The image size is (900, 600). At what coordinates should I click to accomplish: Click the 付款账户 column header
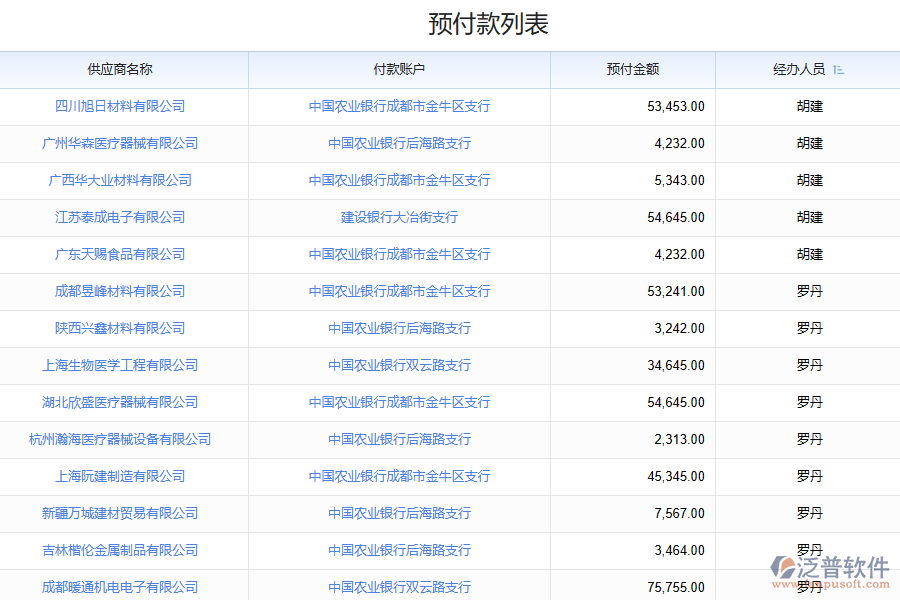pyautogui.click(x=399, y=70)
